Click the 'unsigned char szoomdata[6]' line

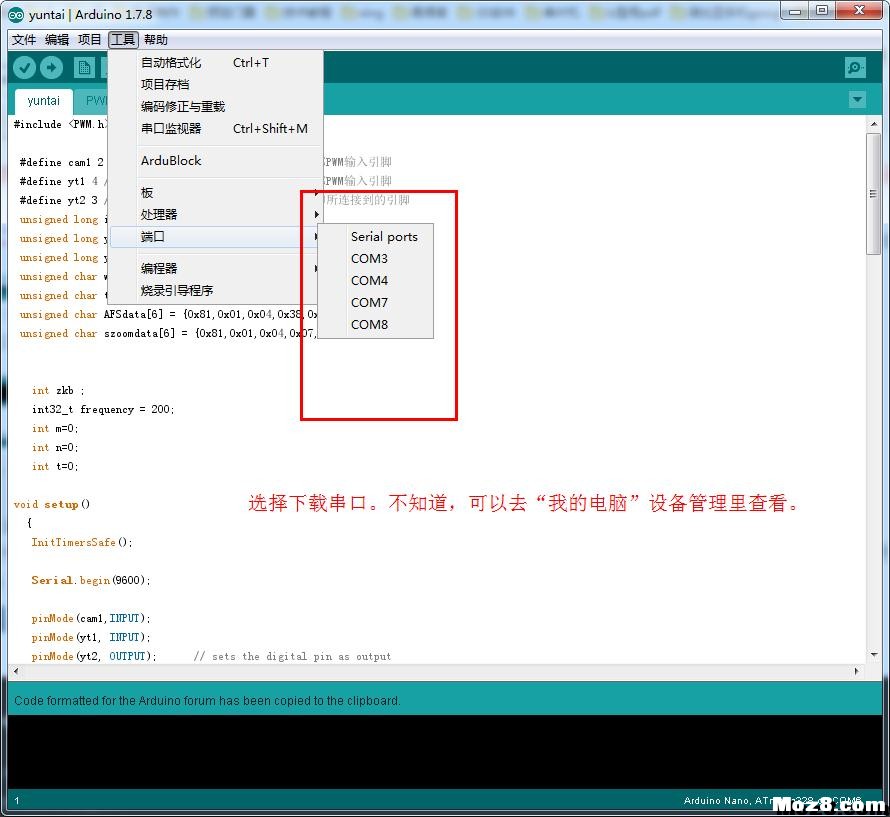[x=169, y=333]
